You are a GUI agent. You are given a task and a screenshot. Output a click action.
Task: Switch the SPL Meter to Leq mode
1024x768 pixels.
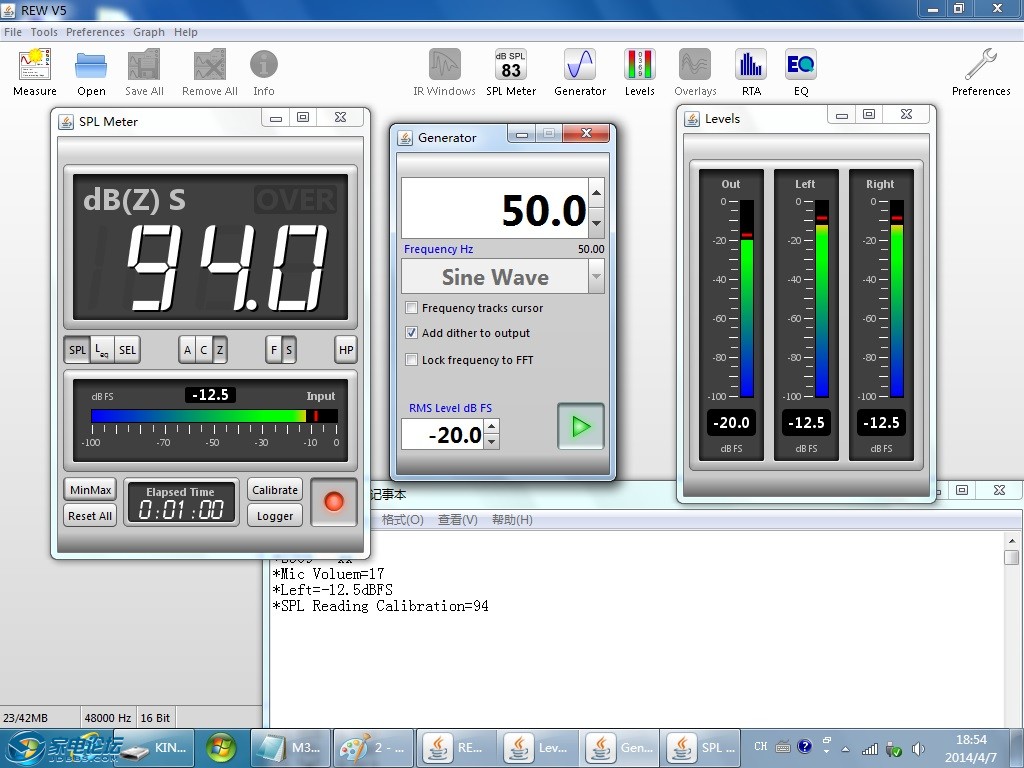click(x=102, y=350)
